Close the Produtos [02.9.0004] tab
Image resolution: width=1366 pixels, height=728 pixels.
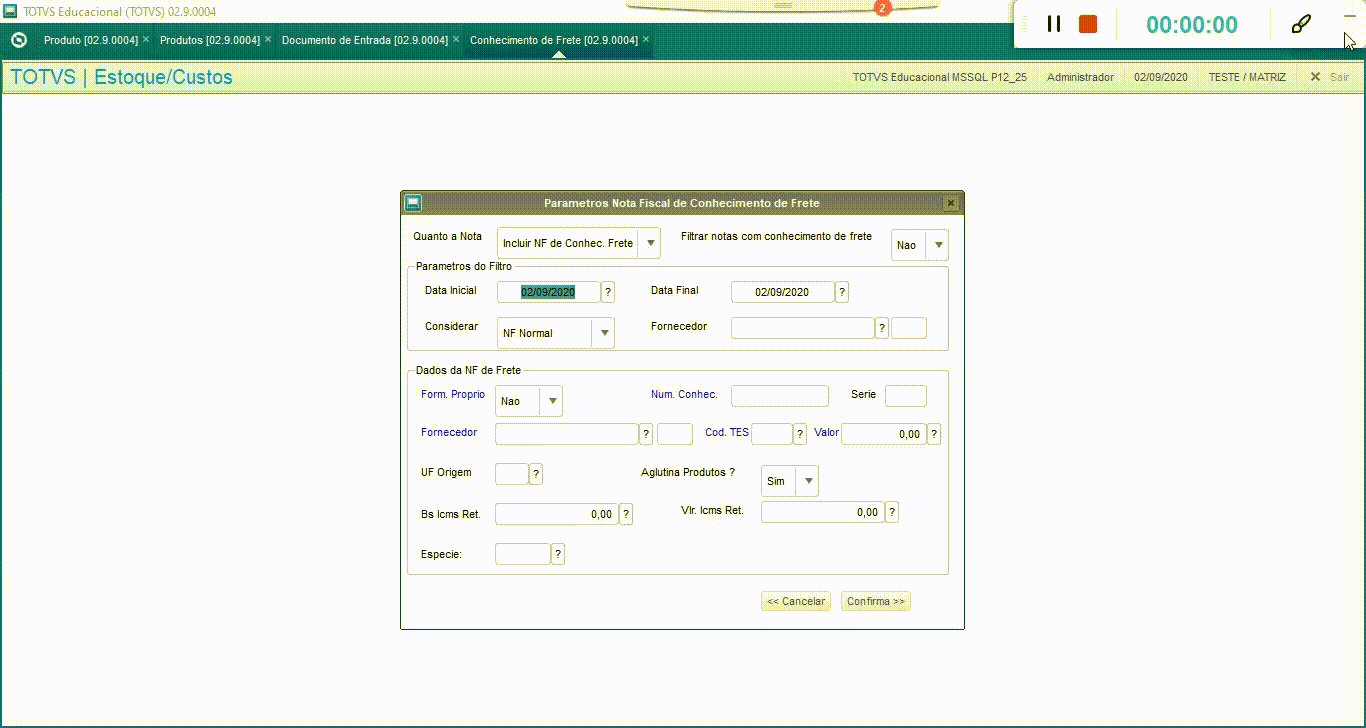pos(268,40)
